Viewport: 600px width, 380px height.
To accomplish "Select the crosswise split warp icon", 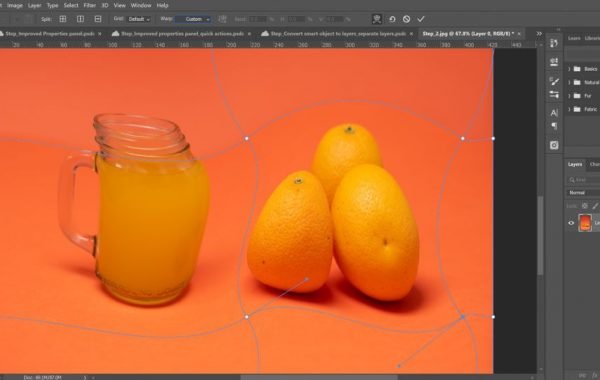I will 63,19.
